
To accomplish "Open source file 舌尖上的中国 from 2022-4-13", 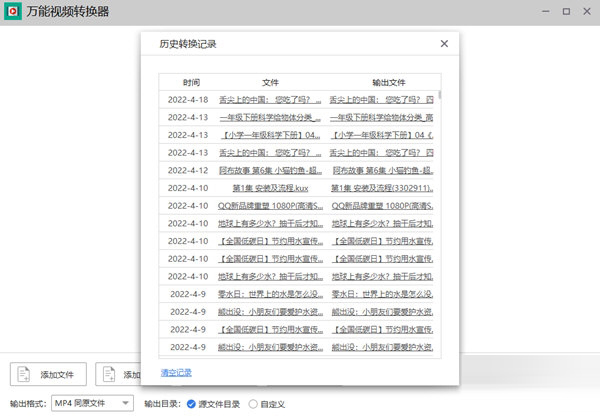I will coord(270,153).
